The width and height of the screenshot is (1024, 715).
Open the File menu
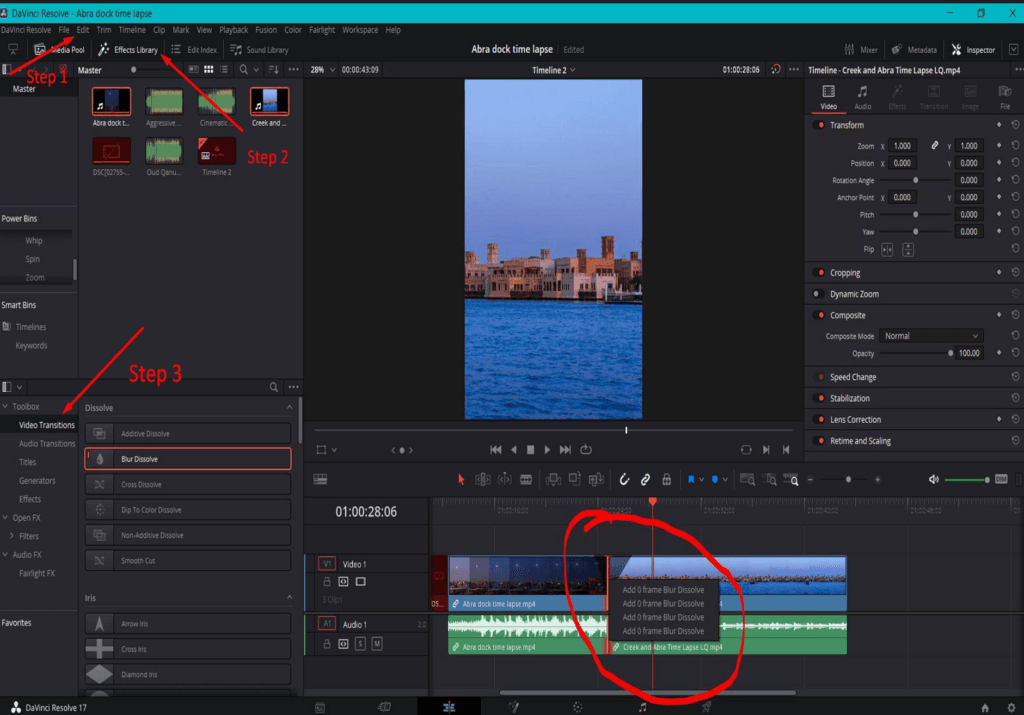click(x=63, y=30)
